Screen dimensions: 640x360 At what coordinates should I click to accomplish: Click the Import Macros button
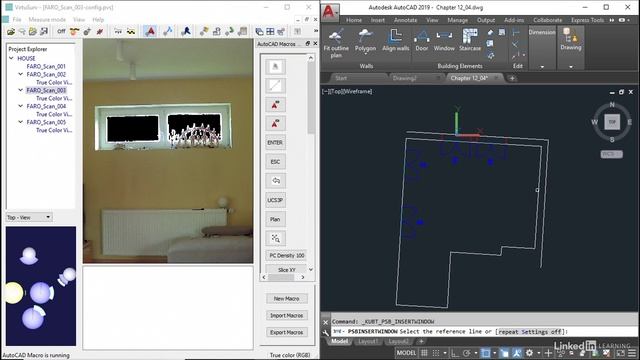coord(287,316)
